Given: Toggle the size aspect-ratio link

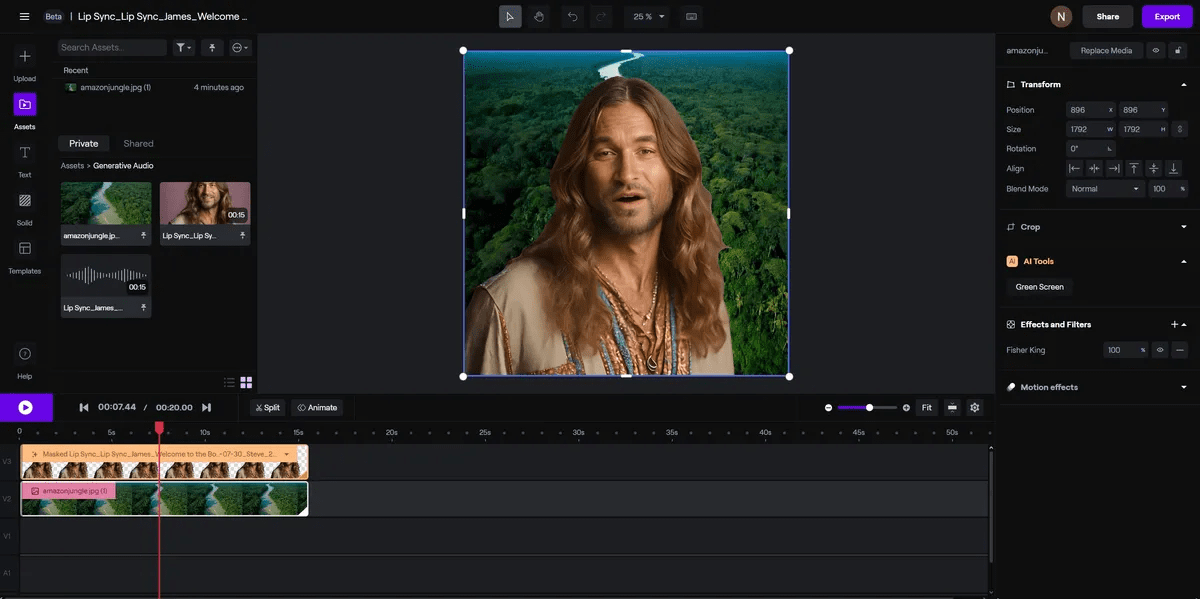Looking at the screenshot, I should pyautogui.click(x=1179, y=129).
